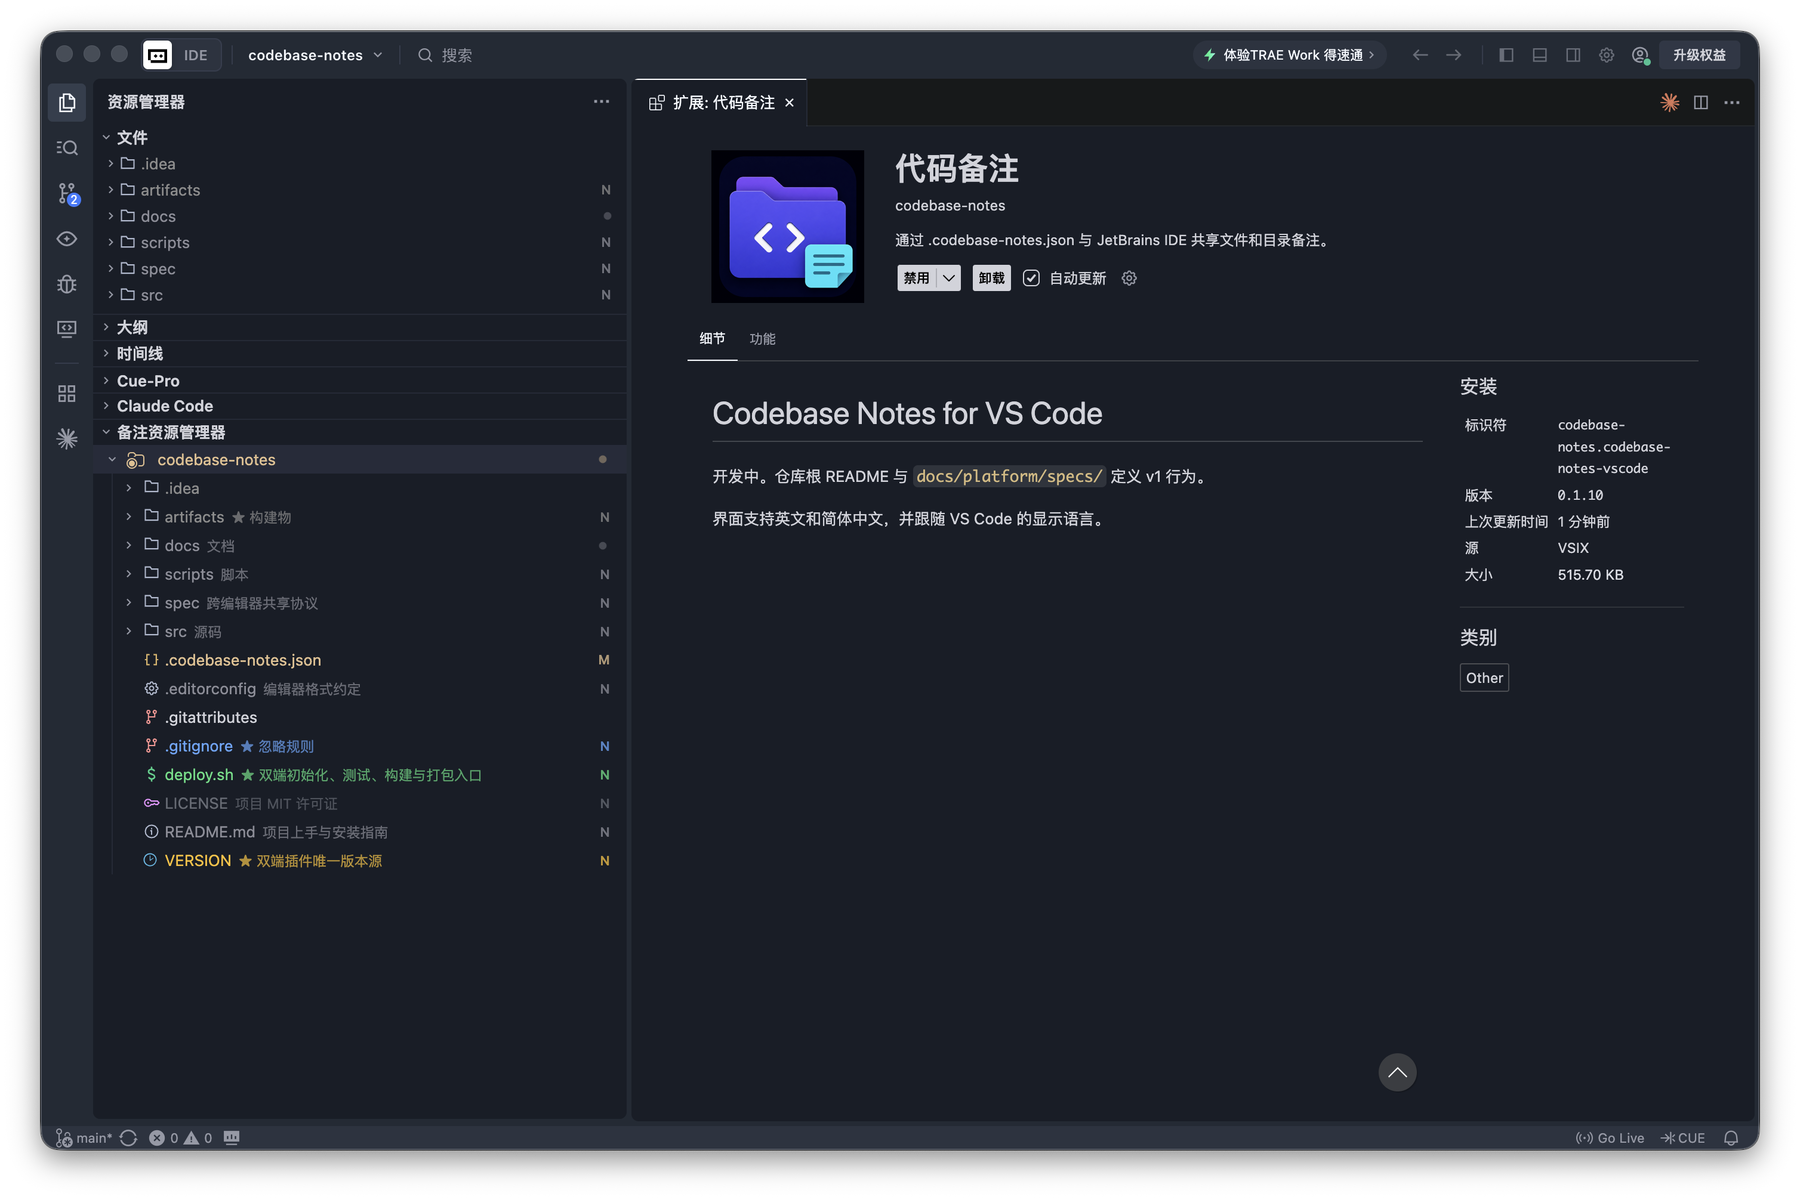
Task: Click the extension settings gear next to 自动更新
Action: (x=1129, y=278)
